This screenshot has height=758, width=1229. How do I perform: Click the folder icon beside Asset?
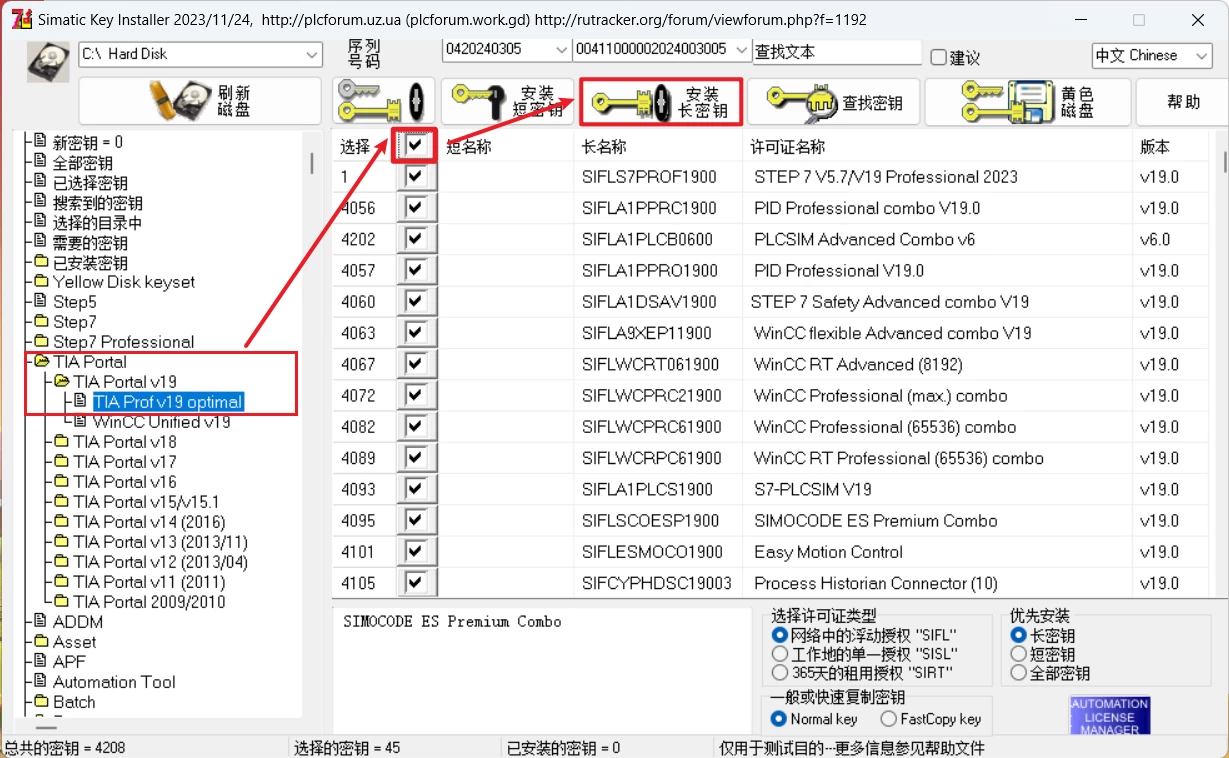40,642
